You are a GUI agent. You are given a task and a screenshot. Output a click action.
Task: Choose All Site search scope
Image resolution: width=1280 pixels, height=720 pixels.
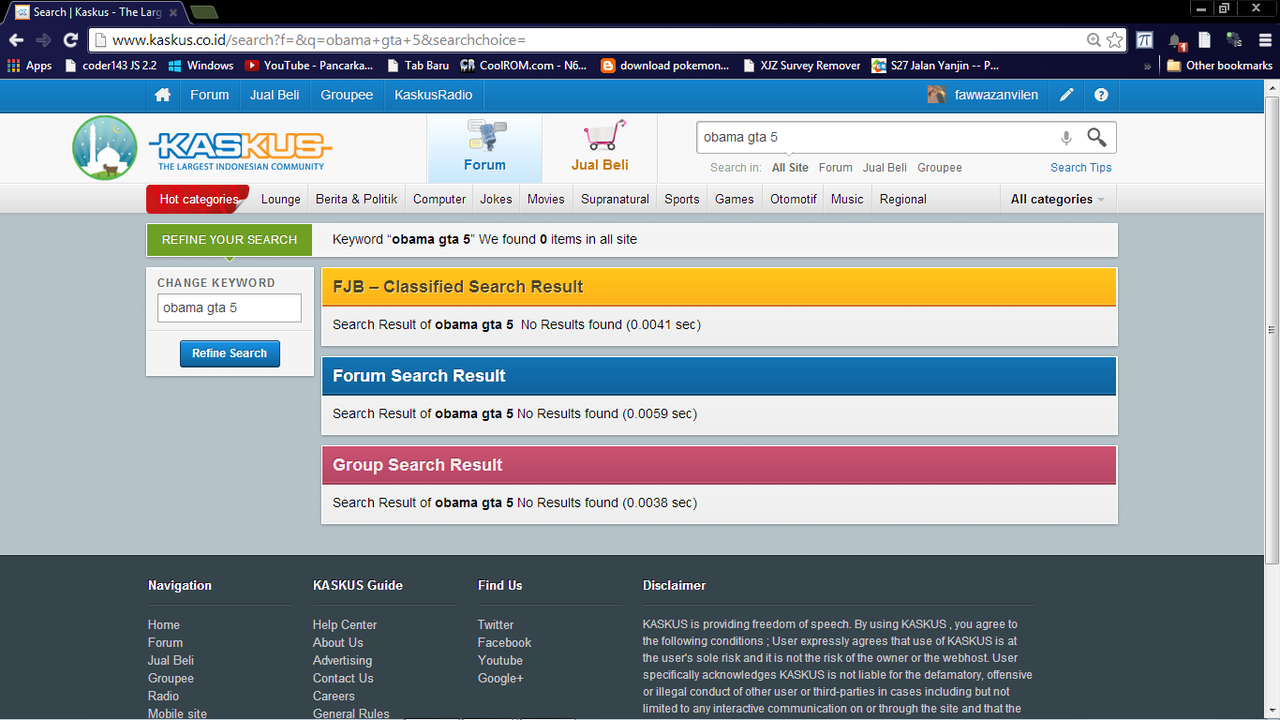[x=790, y=168]
